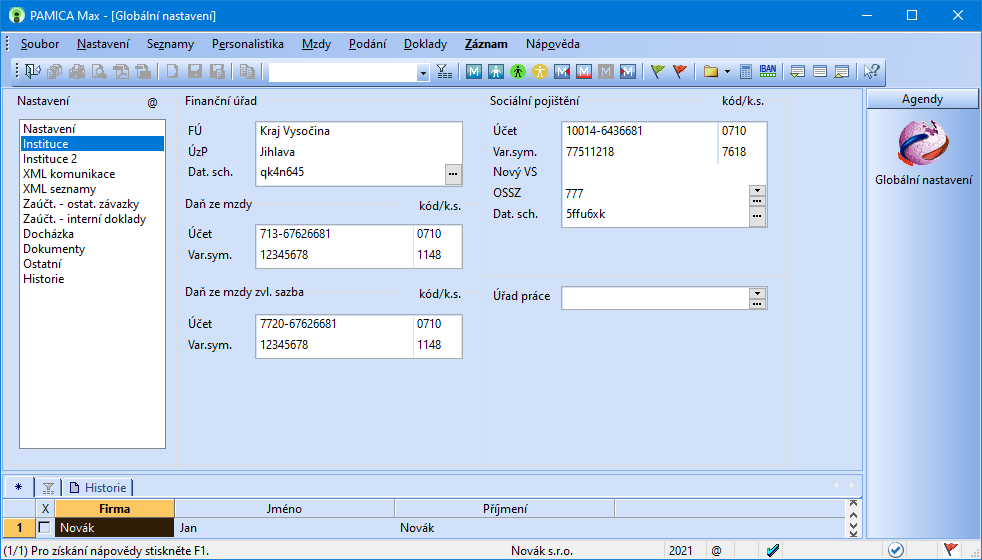Open the Úřad práce dropdown list

pyautogui.click(x=757, y=293)
